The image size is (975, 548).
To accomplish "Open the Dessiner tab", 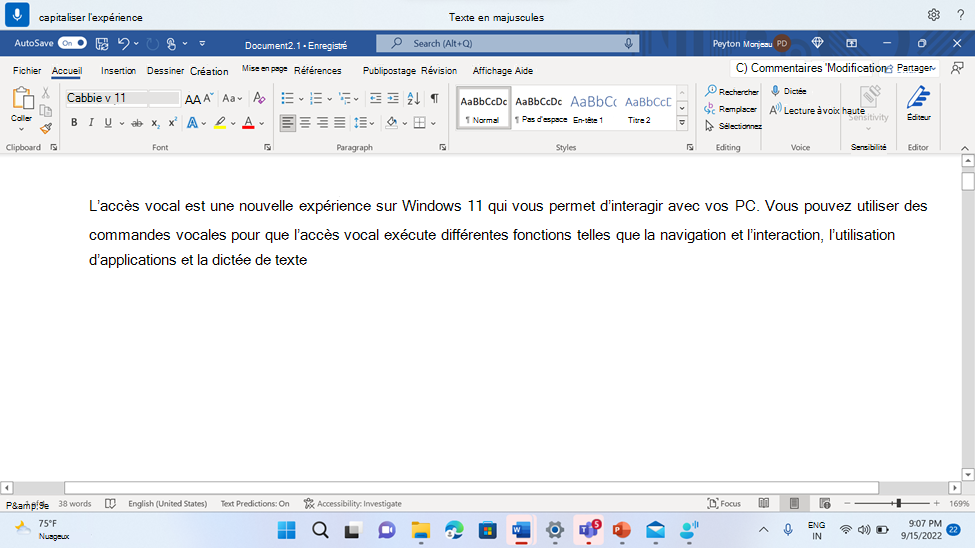I will [165, 71].
